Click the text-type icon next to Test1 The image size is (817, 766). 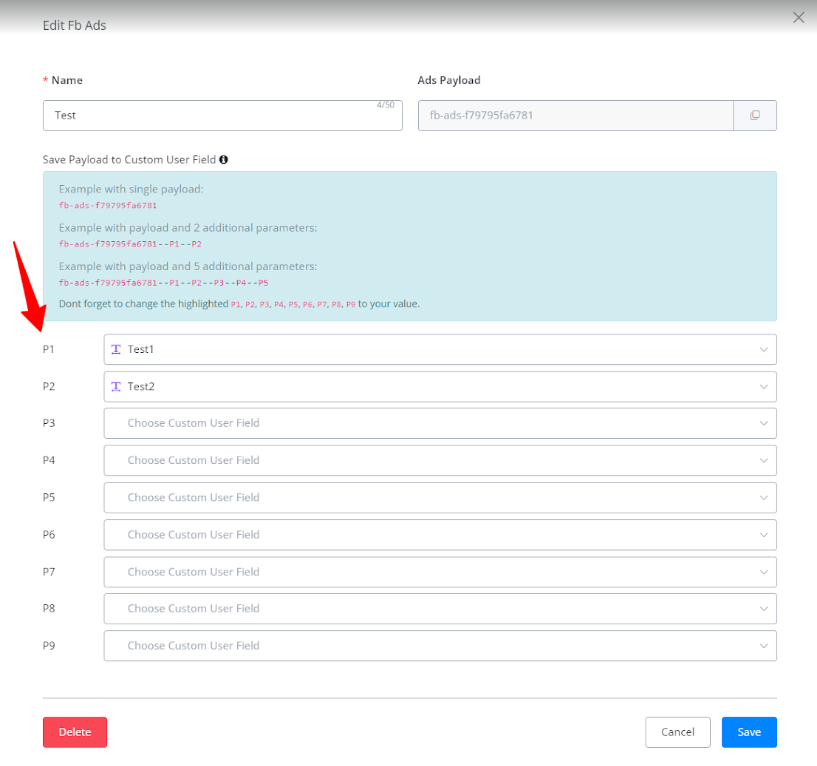pos(116,349)
